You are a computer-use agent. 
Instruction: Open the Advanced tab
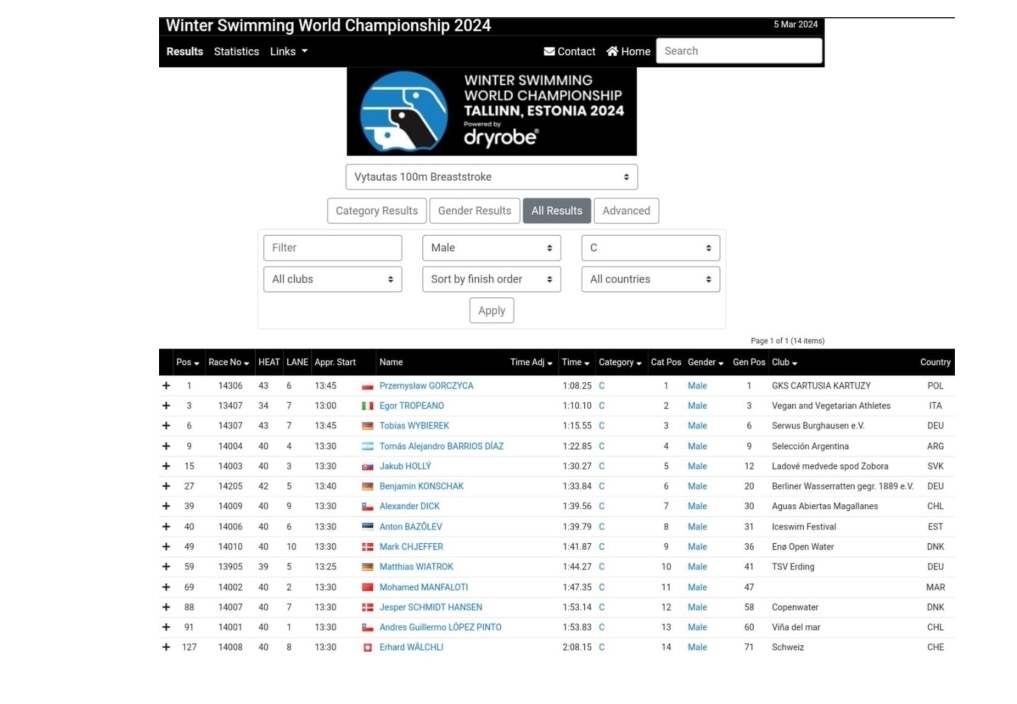(626, 211)
